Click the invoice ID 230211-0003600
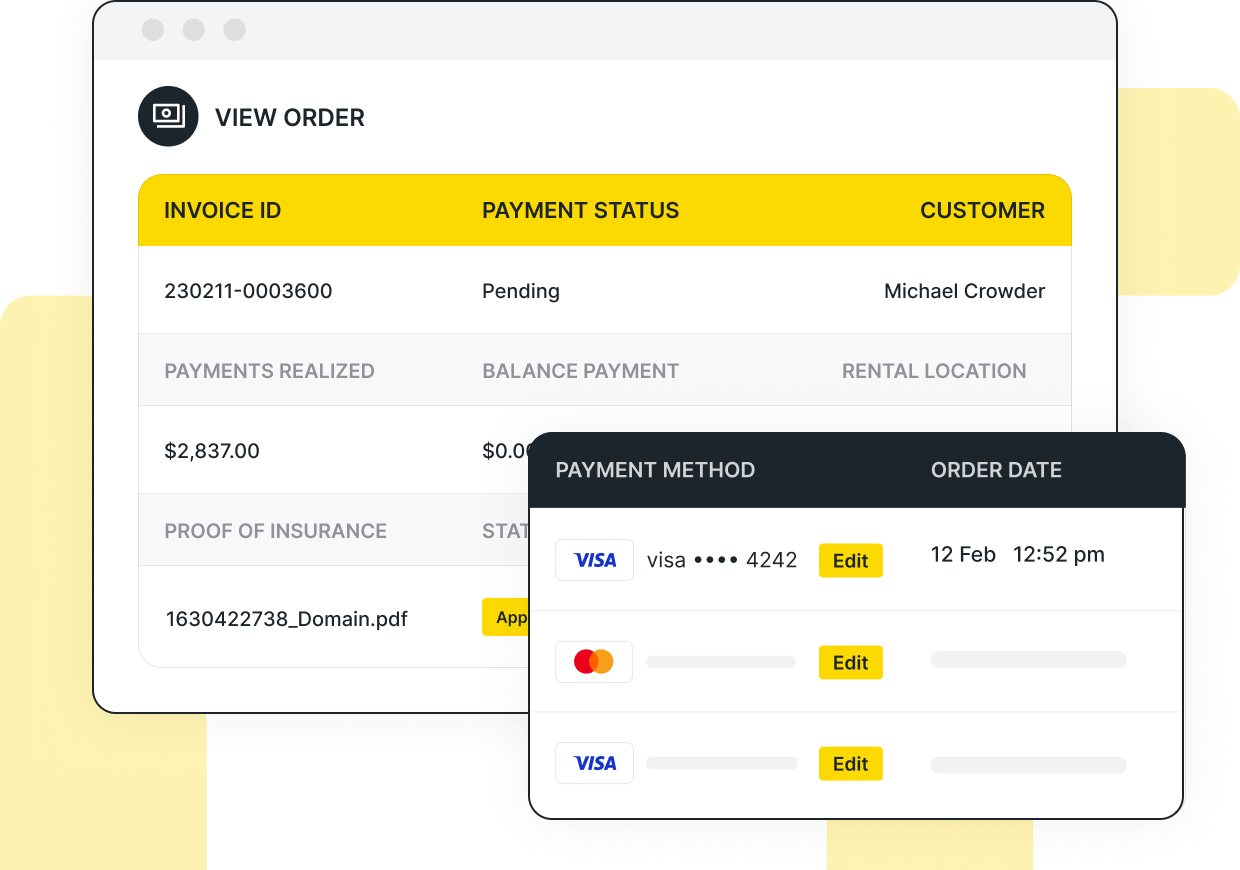1240x870 pixels. 250,291
